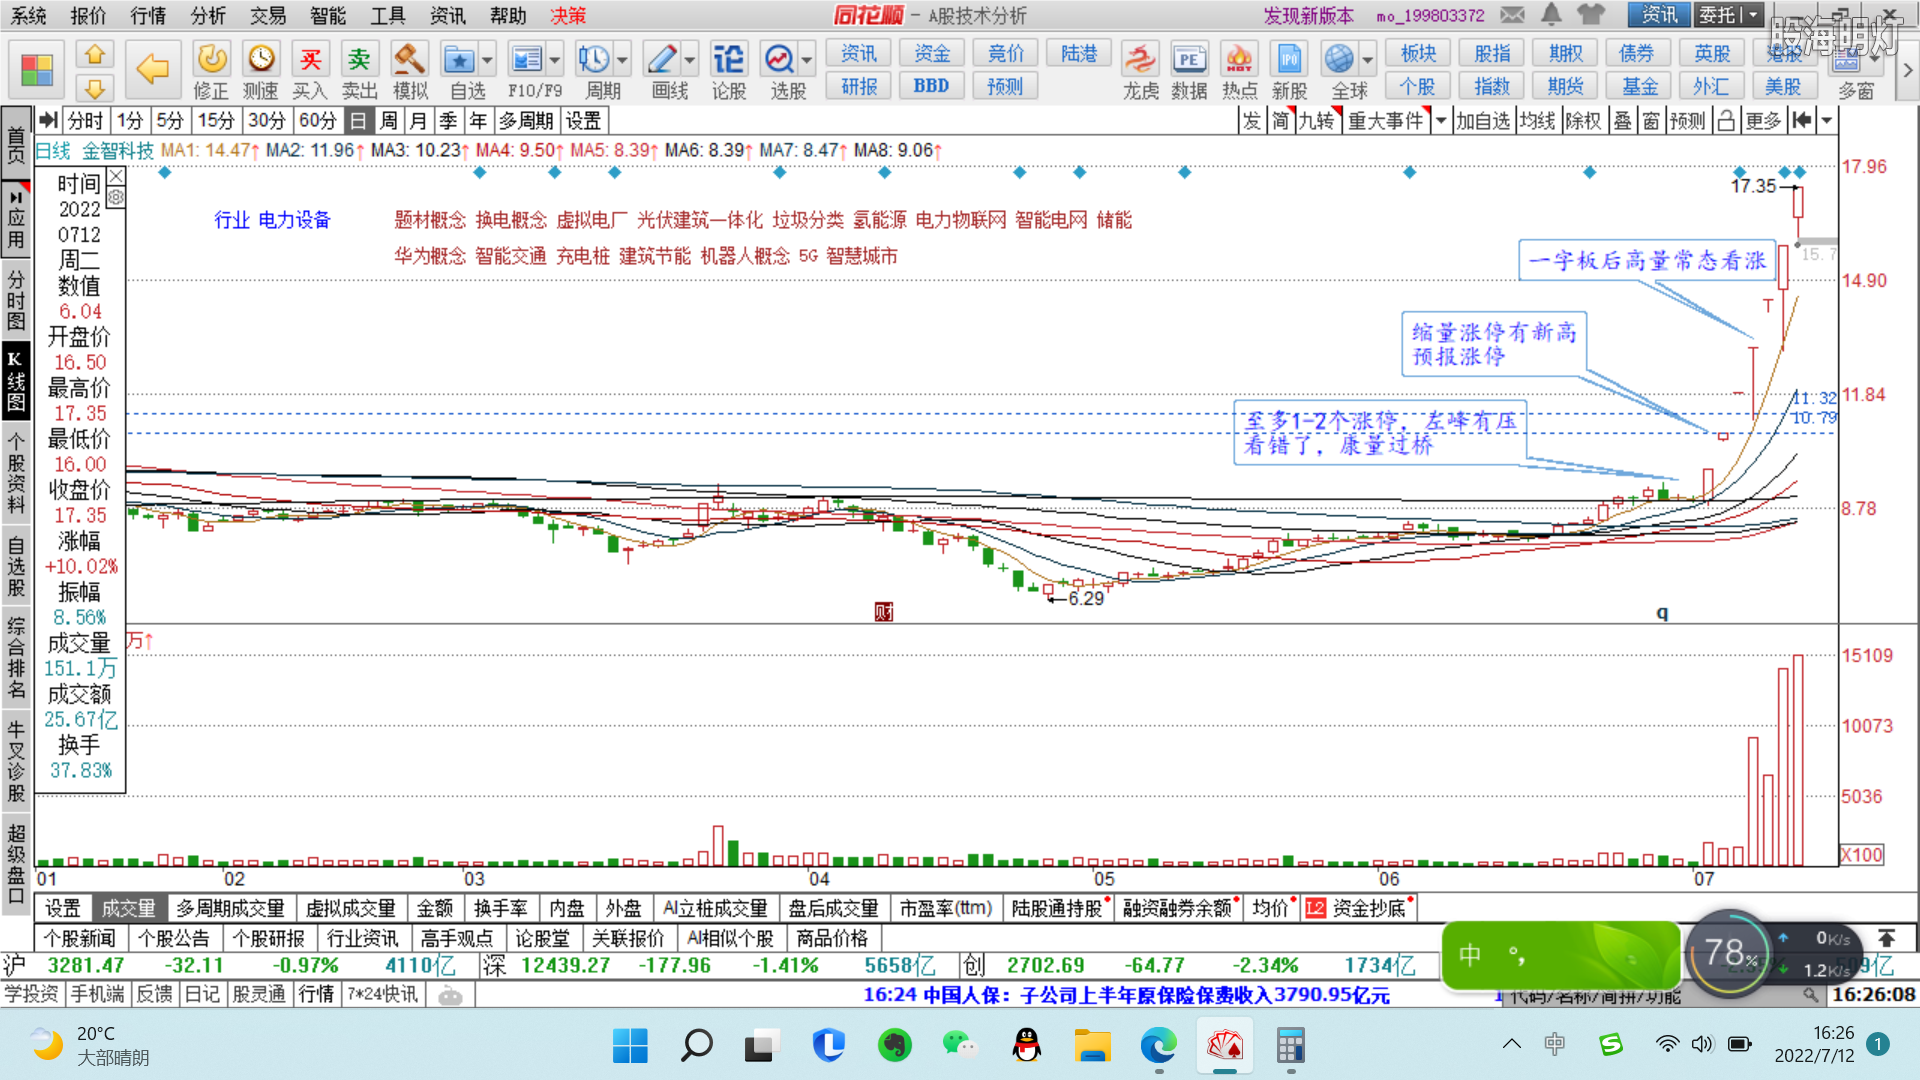Image resolution: width=1920 pixels, height=1080 pixels.
Task: Expand the 选股 dropdown arrow
Action: (807, 60)
